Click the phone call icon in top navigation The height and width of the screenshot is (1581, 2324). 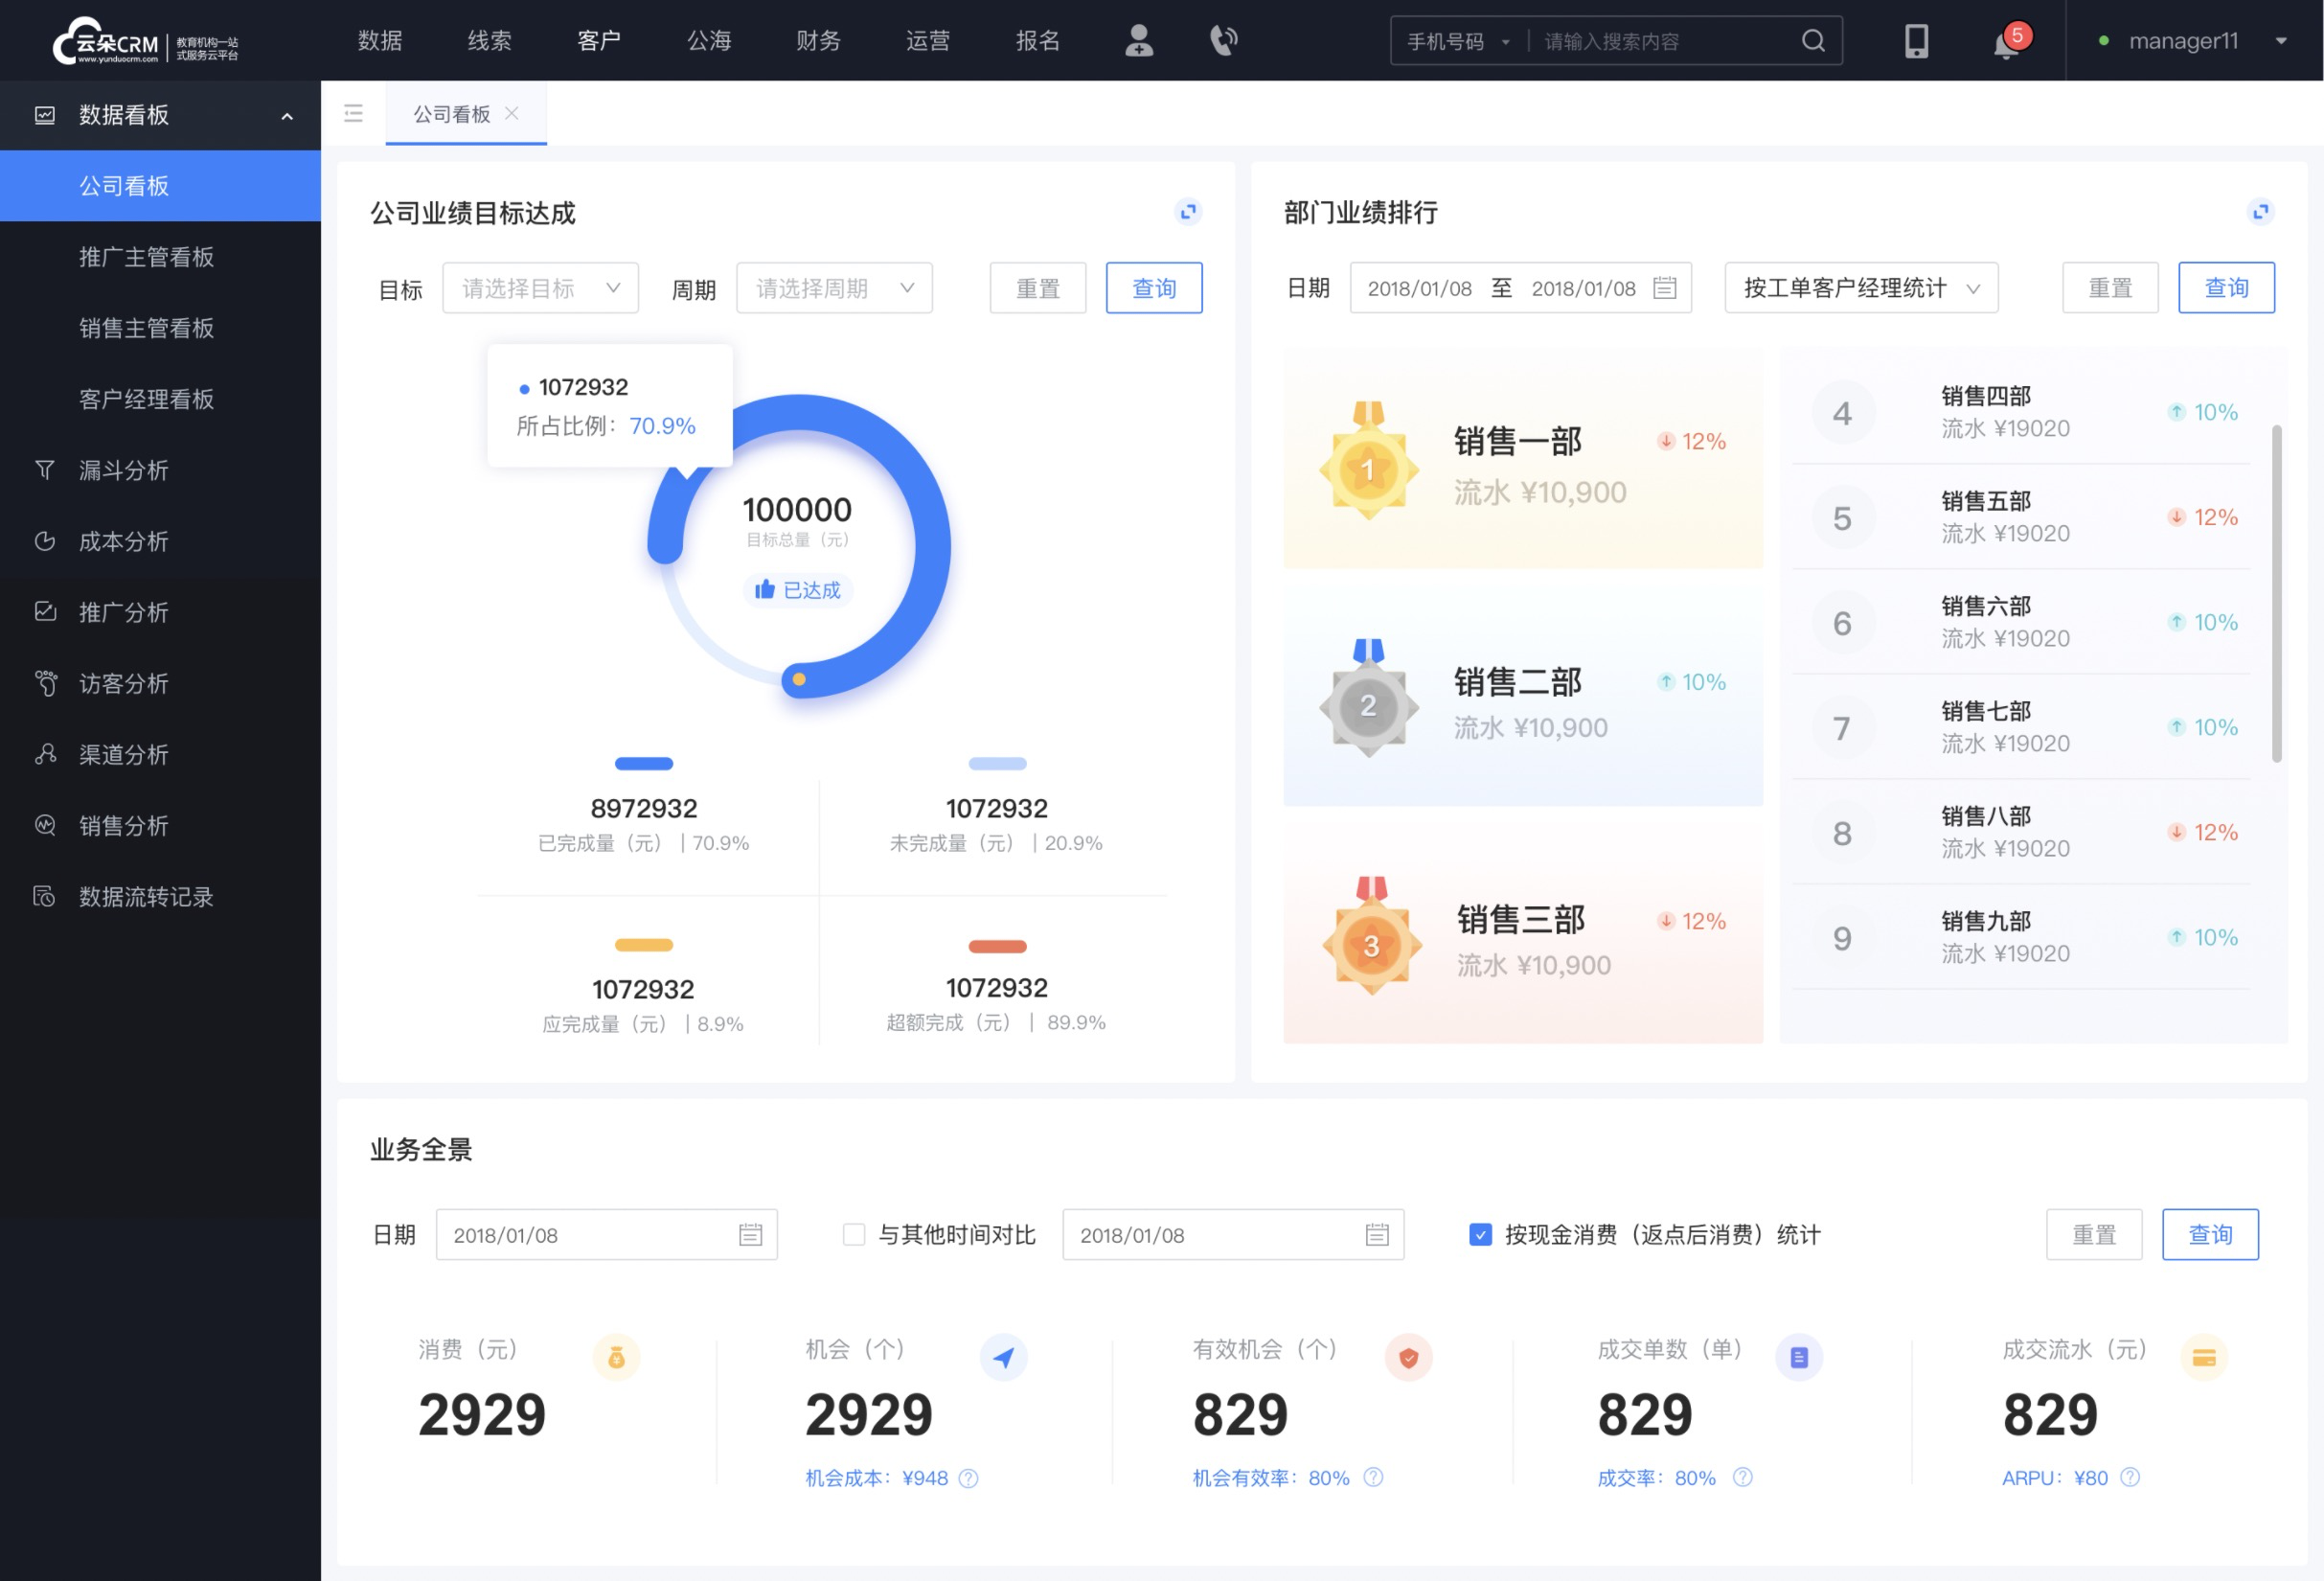pos(1220,39)
